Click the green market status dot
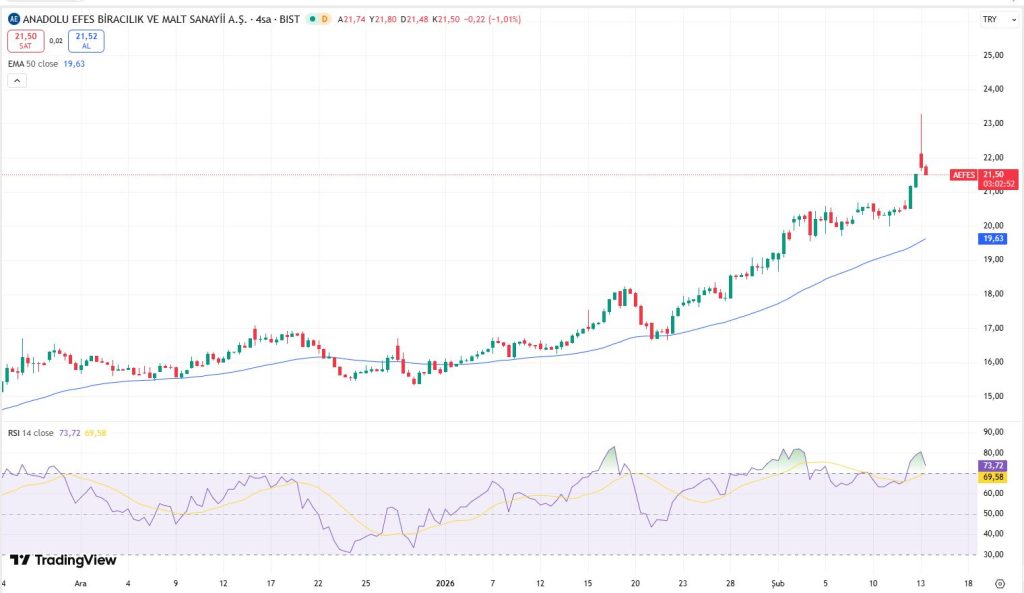The image size is (1024, 593). (x=313, y=19)
